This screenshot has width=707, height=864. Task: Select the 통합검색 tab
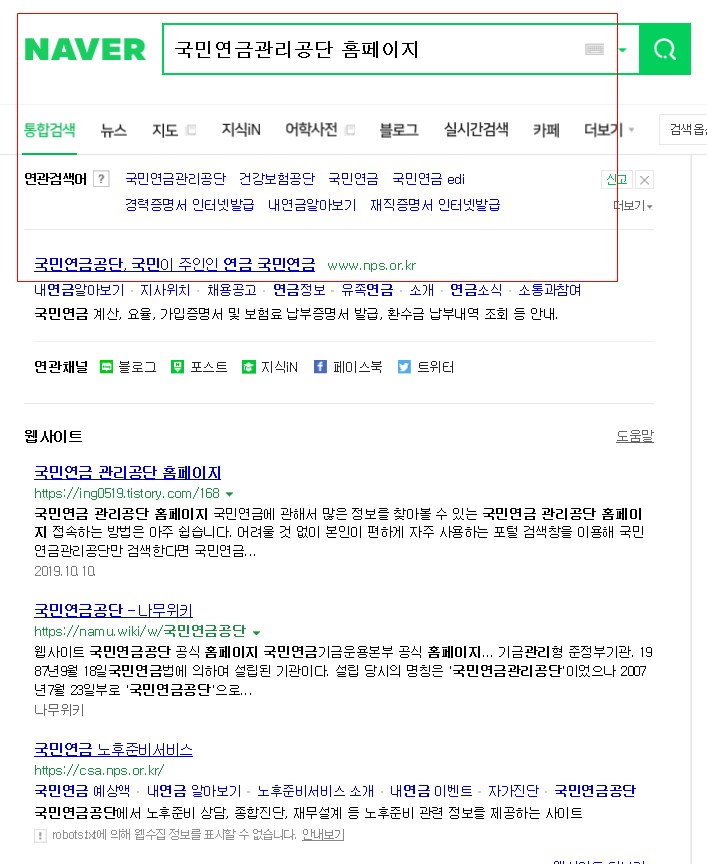(50, 130)
